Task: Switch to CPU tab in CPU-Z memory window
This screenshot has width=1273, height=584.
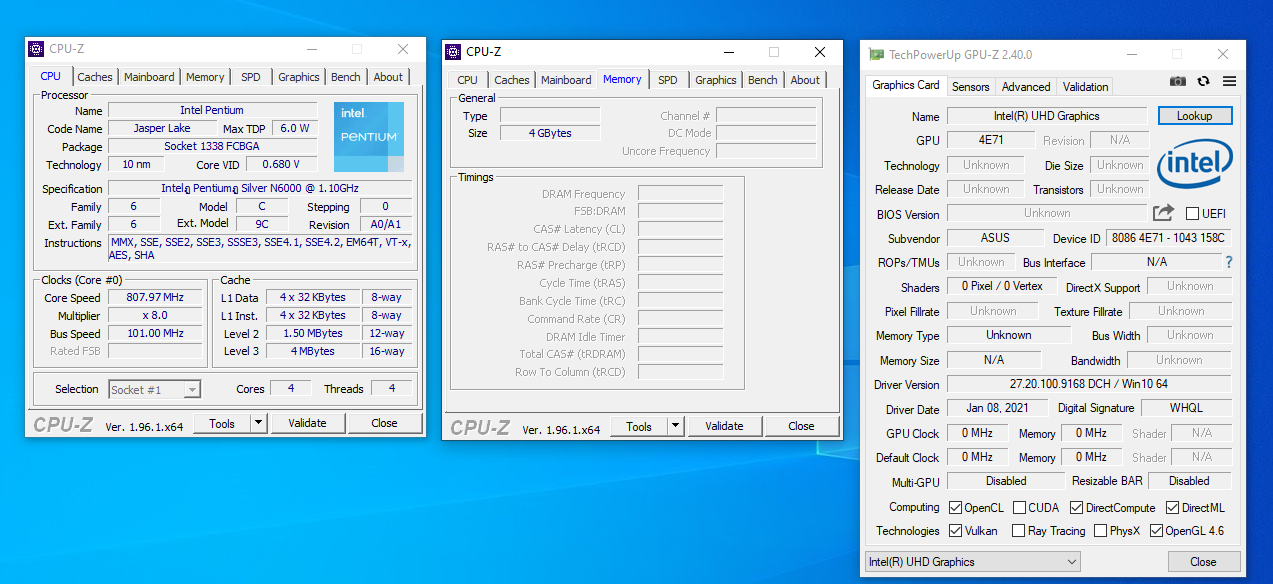Action: [467, 80]
